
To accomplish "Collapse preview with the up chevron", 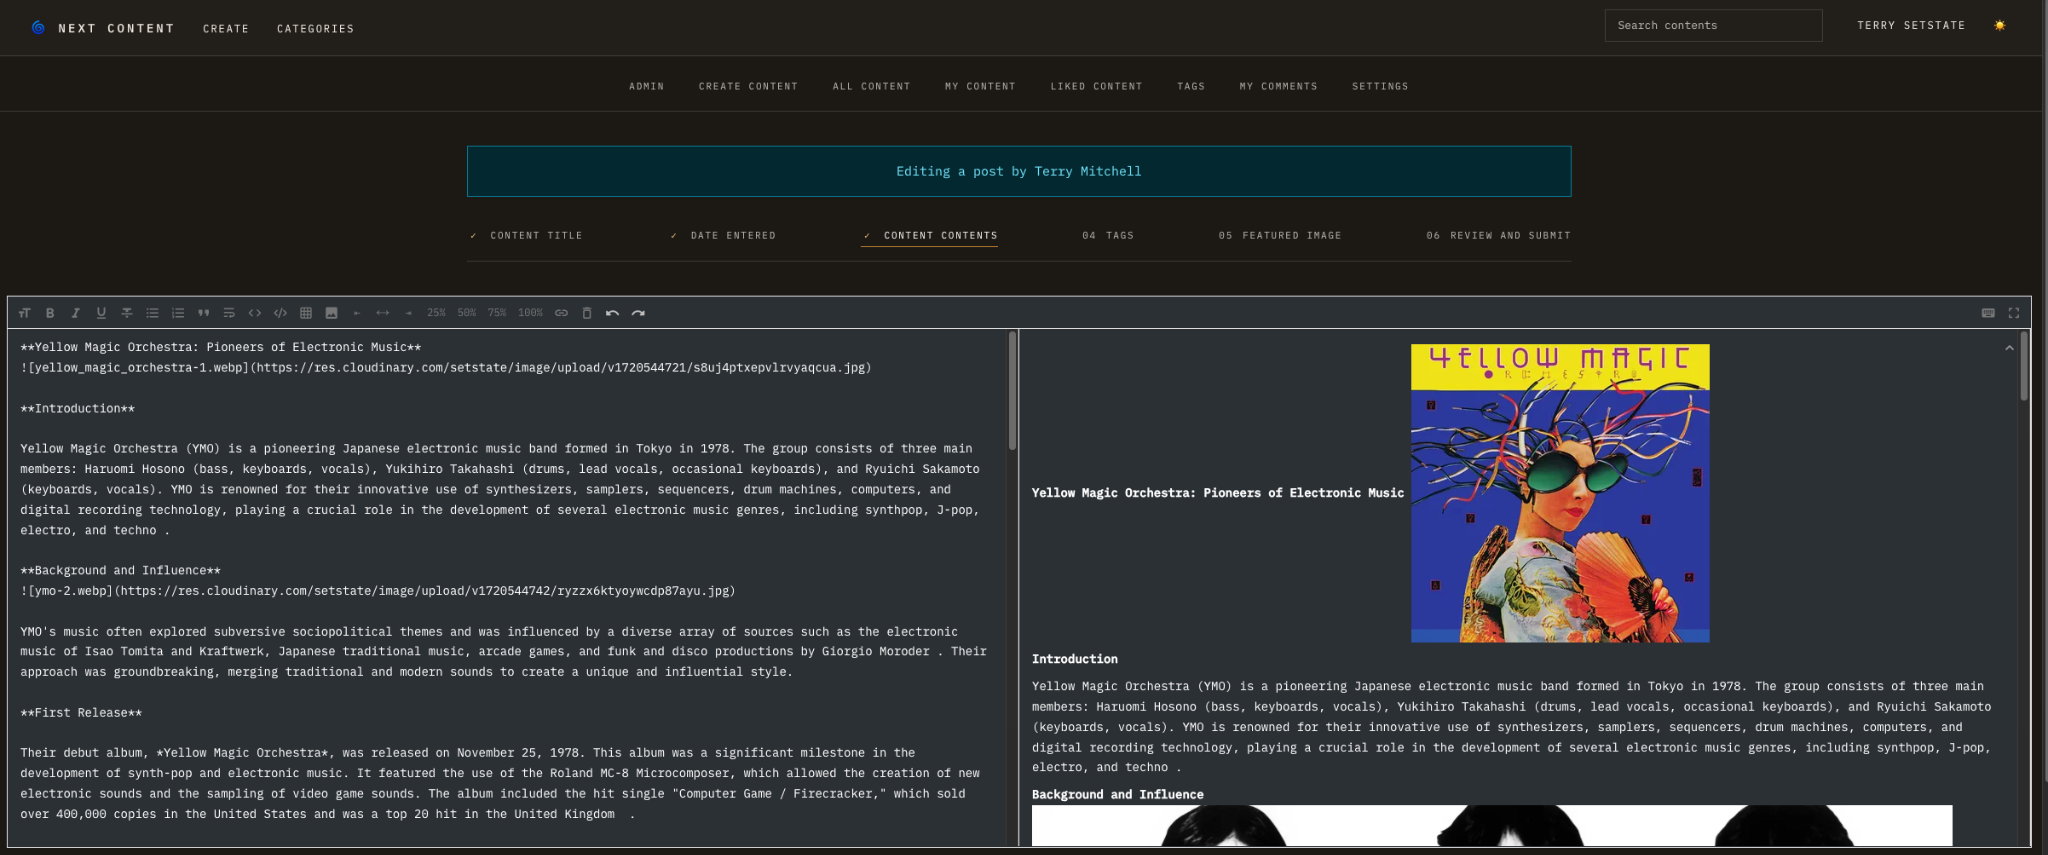I will (x=2009, y=348).
